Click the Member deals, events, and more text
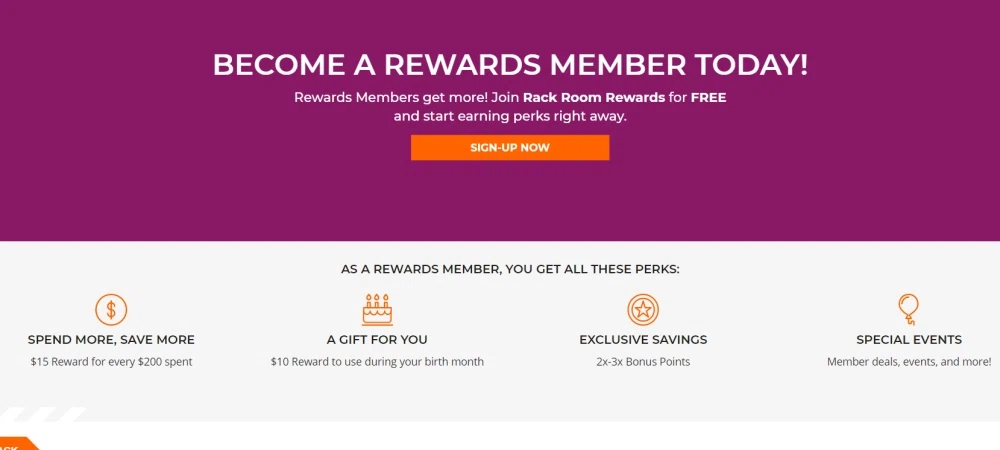The image size is (1000, 450). pos(909,362)
